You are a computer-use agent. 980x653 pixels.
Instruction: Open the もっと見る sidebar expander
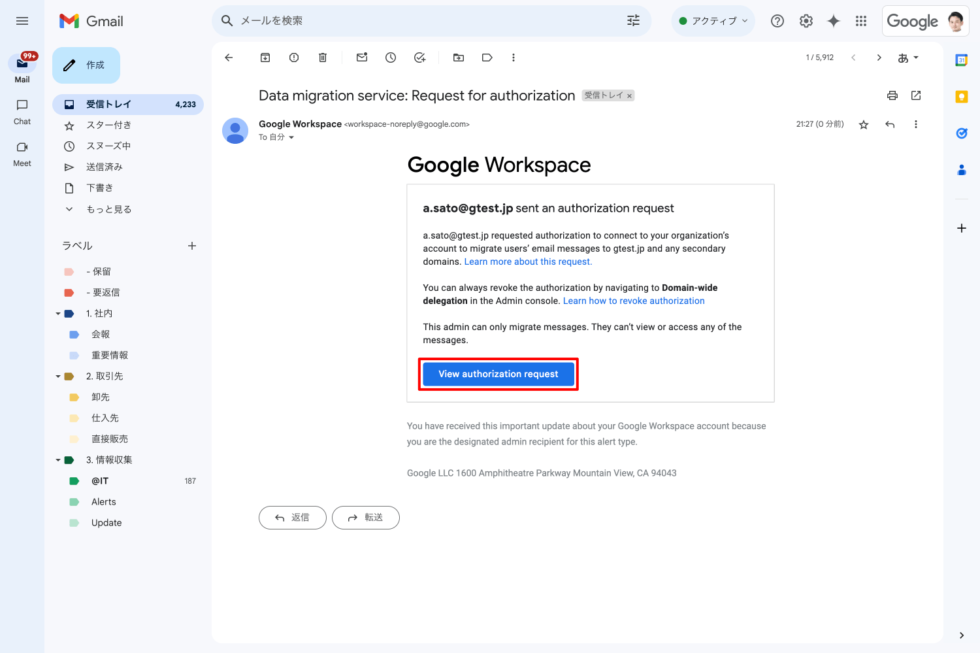click(x=109, y=208)
